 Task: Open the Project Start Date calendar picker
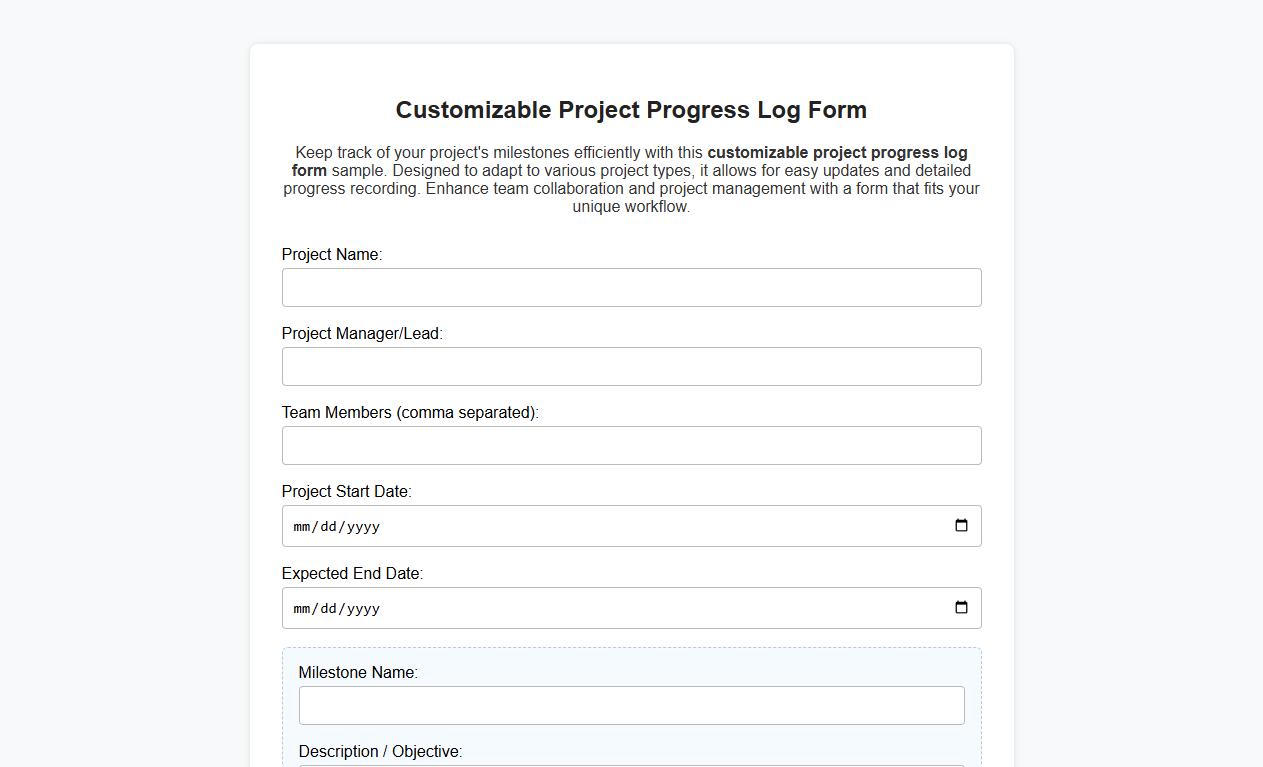(961, 524)
